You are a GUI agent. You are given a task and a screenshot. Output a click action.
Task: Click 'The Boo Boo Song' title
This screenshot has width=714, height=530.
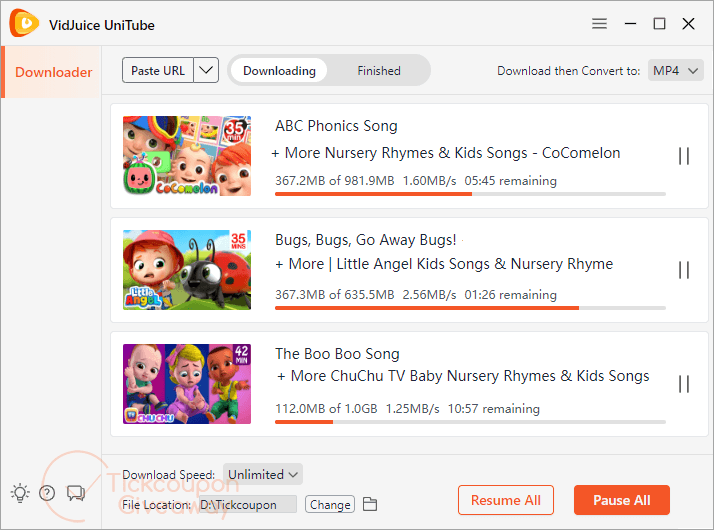click(x=337, y=354)
